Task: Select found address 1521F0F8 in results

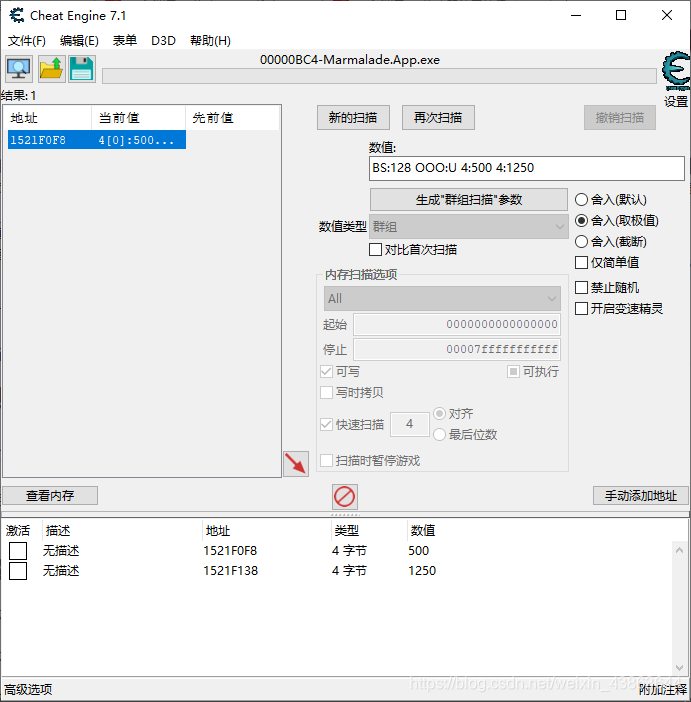Action: pos(97,140)
